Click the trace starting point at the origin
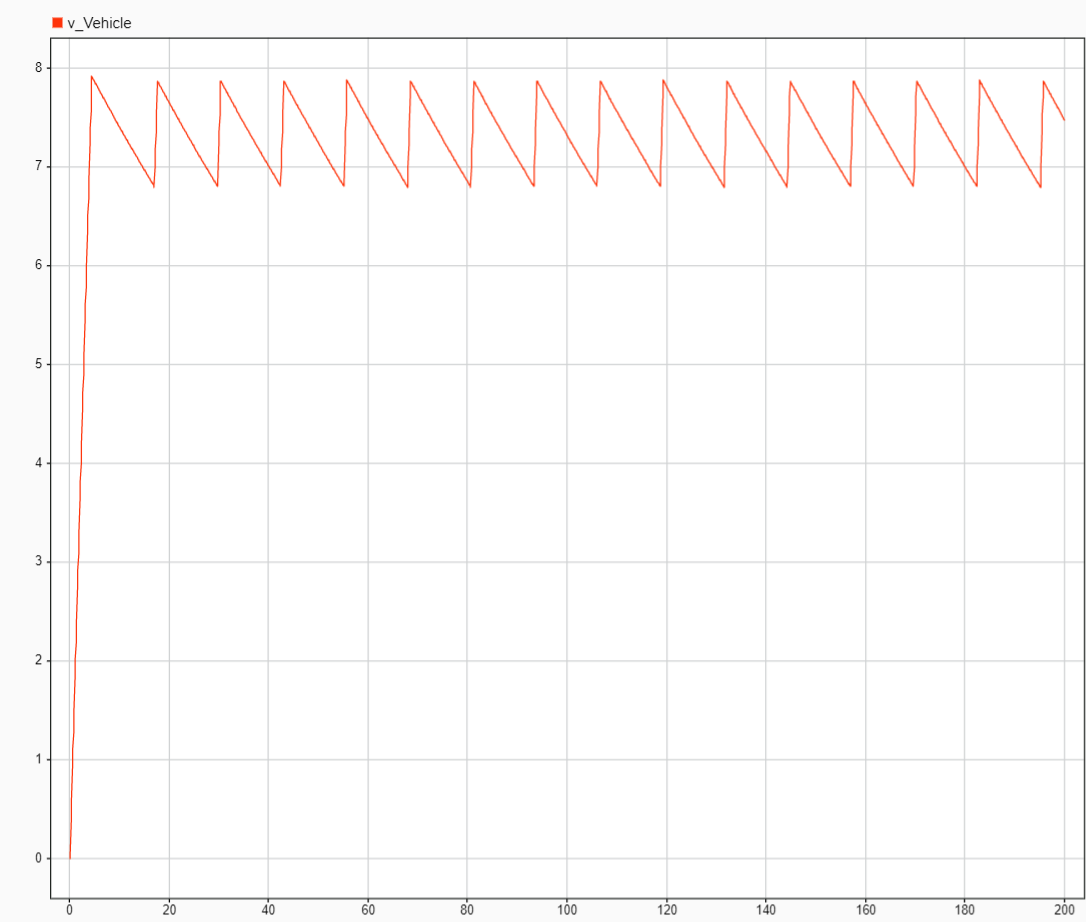1086x922 pixels. pyautogui.click(x=68, y=856)
